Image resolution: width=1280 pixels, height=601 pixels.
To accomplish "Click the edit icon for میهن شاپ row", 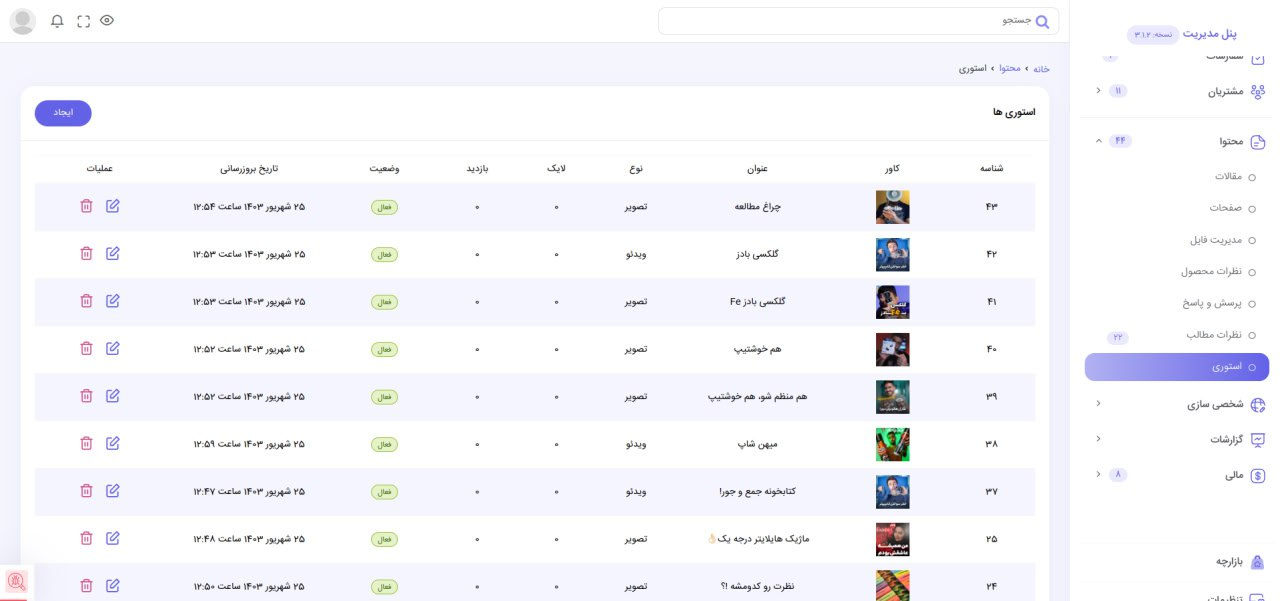I will click(x=113, y=443).
